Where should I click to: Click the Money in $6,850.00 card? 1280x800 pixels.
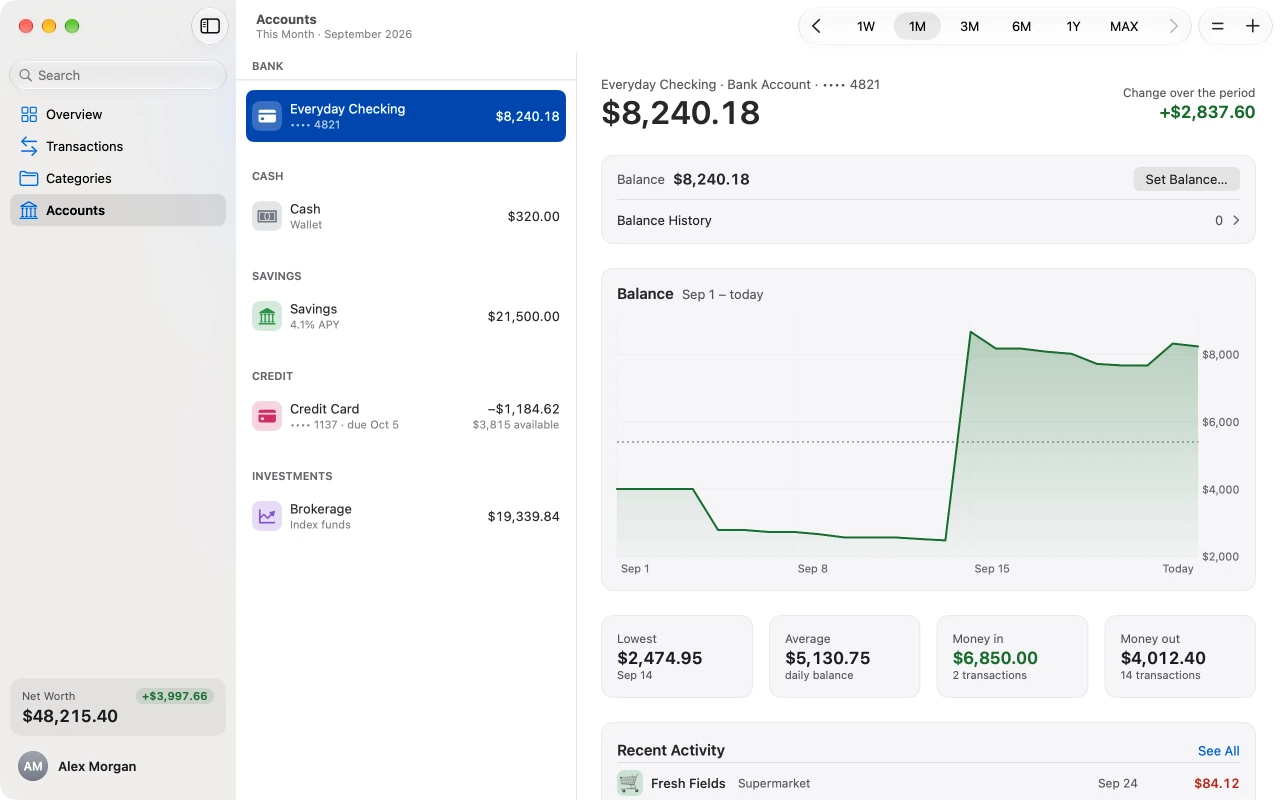pos(1012,656)
